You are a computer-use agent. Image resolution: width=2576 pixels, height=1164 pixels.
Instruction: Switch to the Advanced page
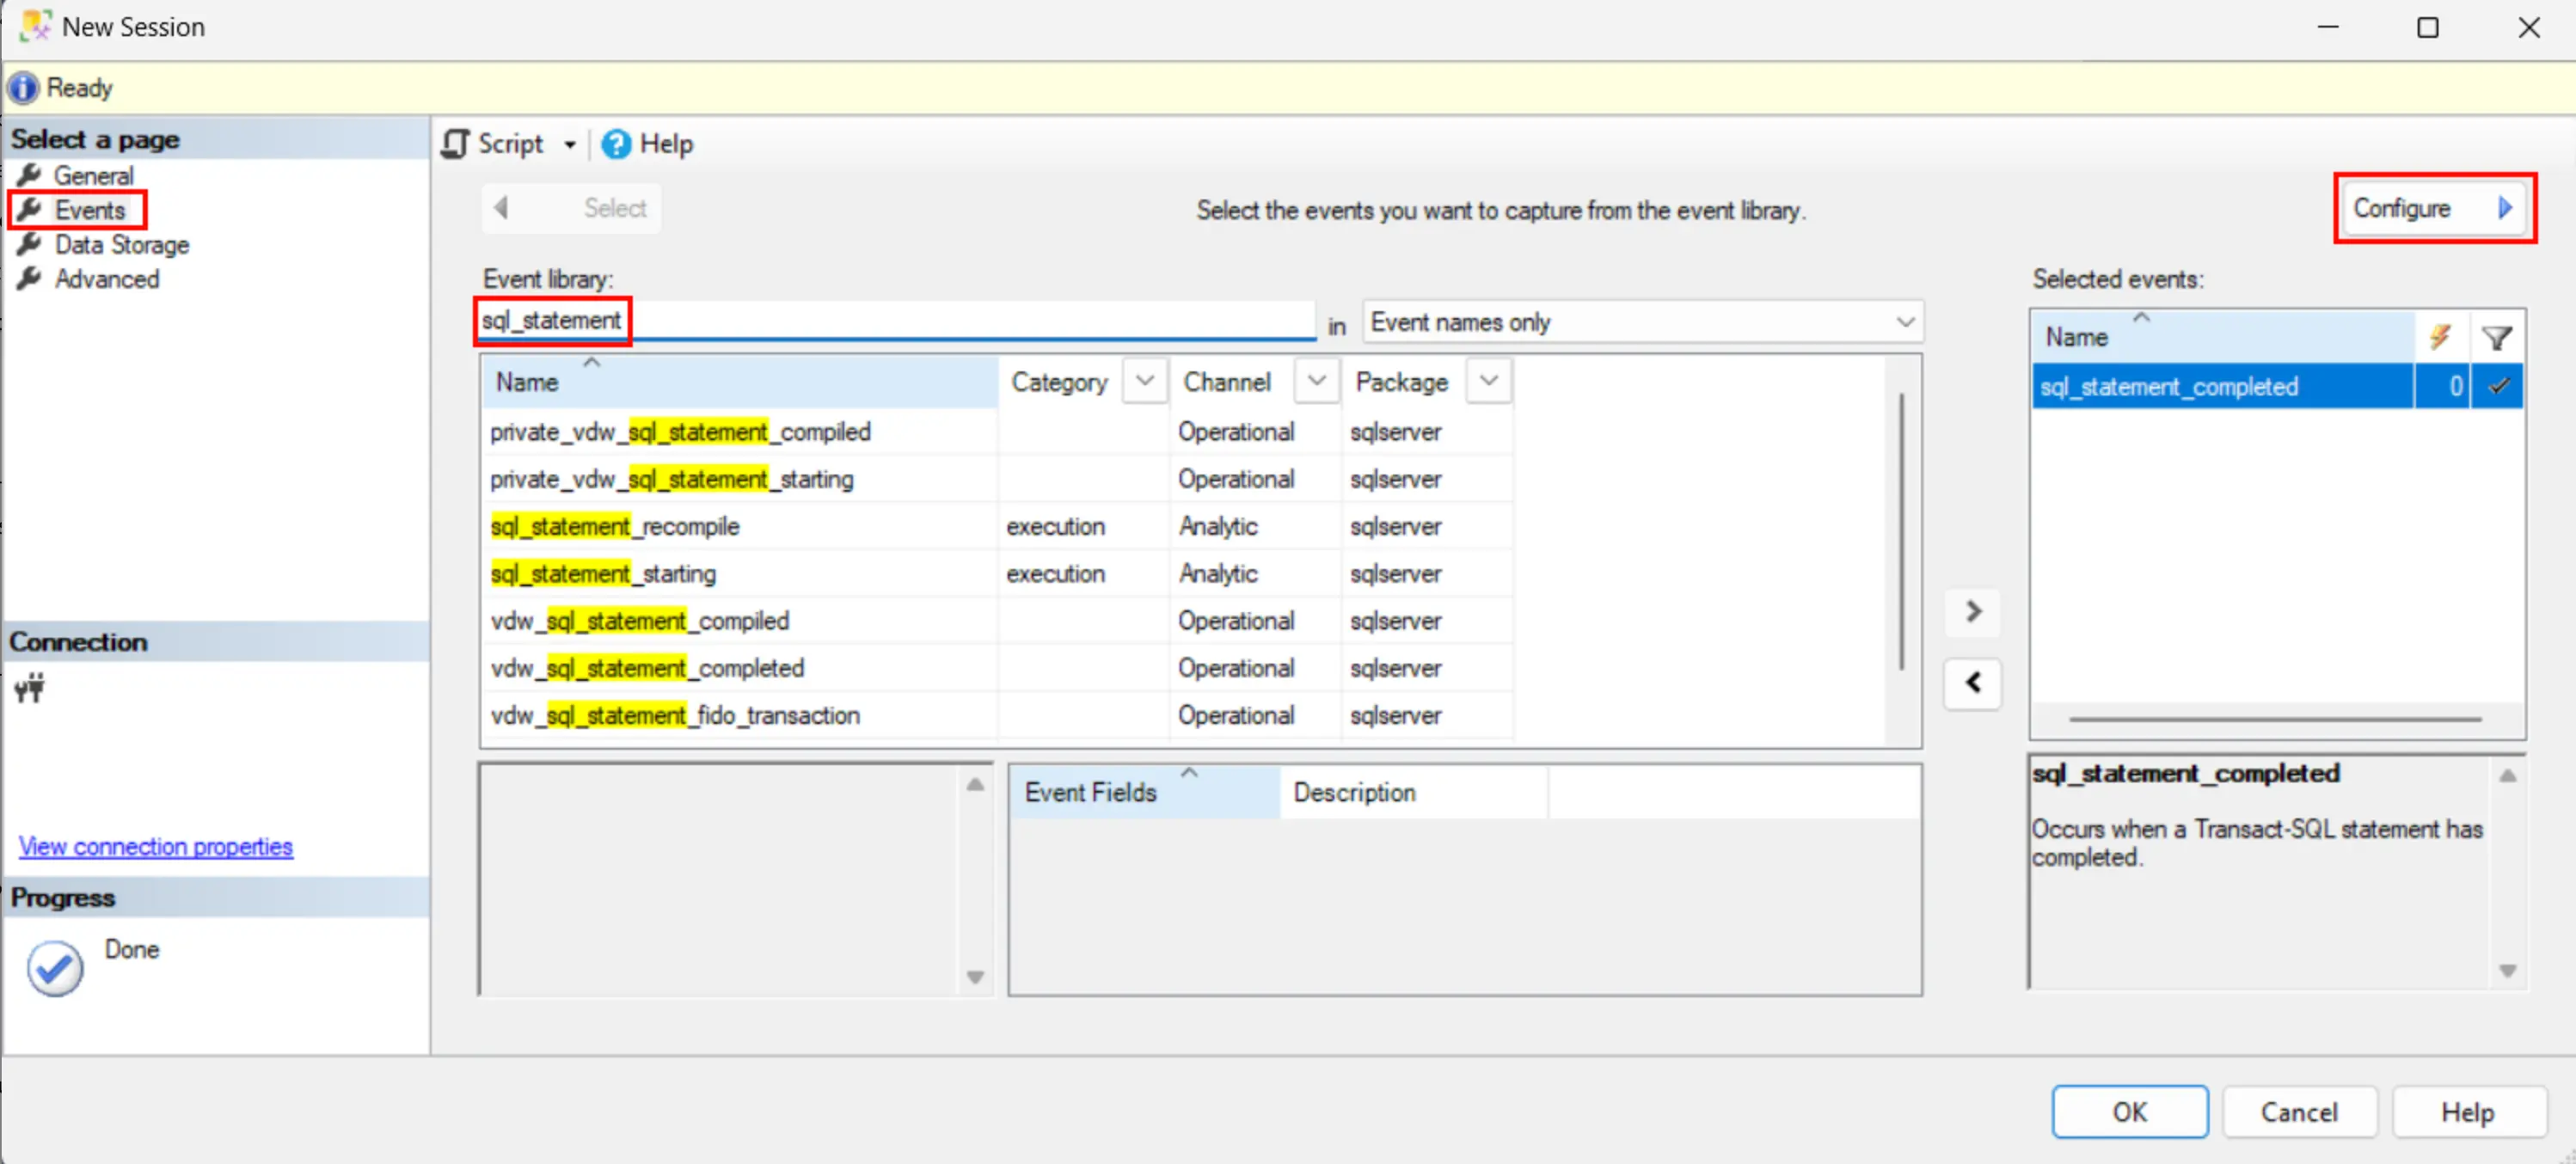tap(106, 279)
